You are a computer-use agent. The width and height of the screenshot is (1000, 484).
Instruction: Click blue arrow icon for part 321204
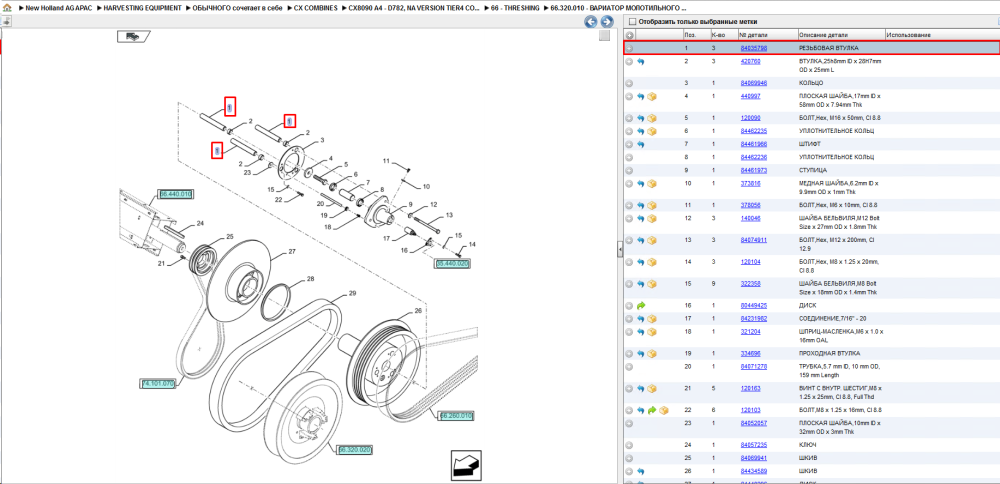641,332
